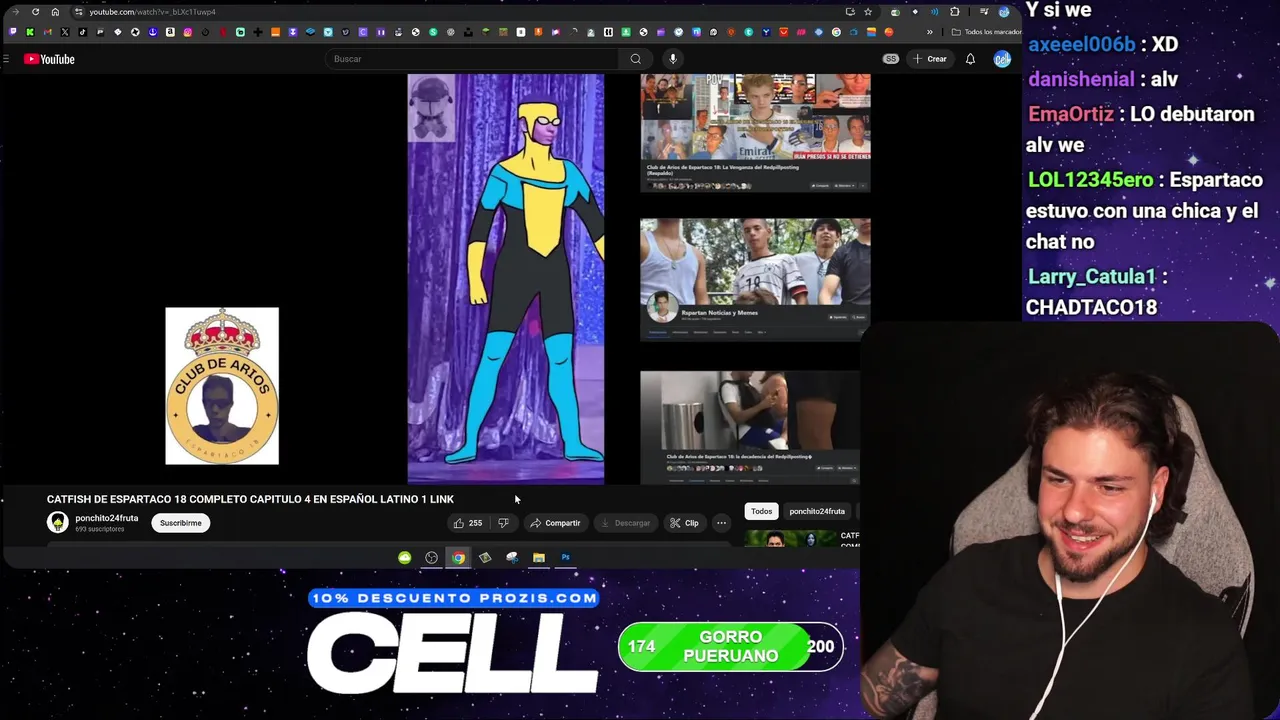Expand hidden bookmarks chevron
Screen dimensions: 1280x720
point(930,32)
